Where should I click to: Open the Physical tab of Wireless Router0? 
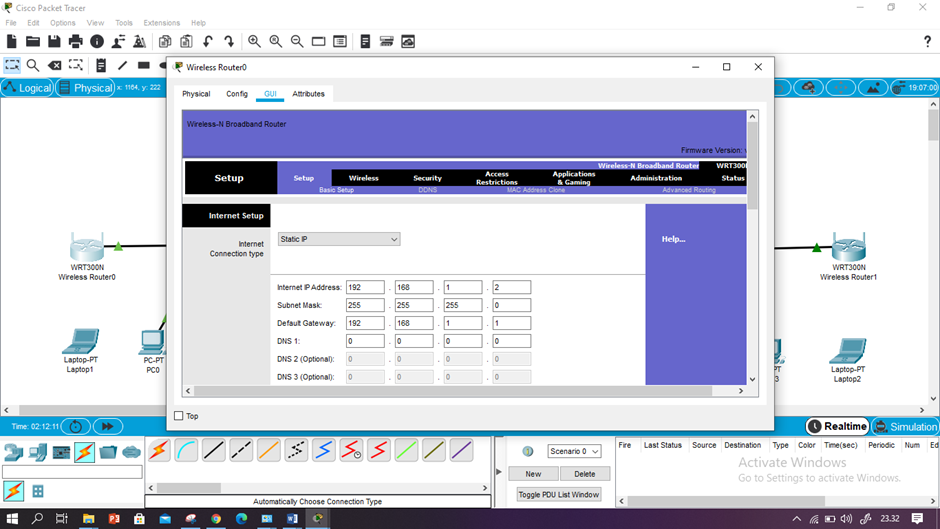[196, 94]
